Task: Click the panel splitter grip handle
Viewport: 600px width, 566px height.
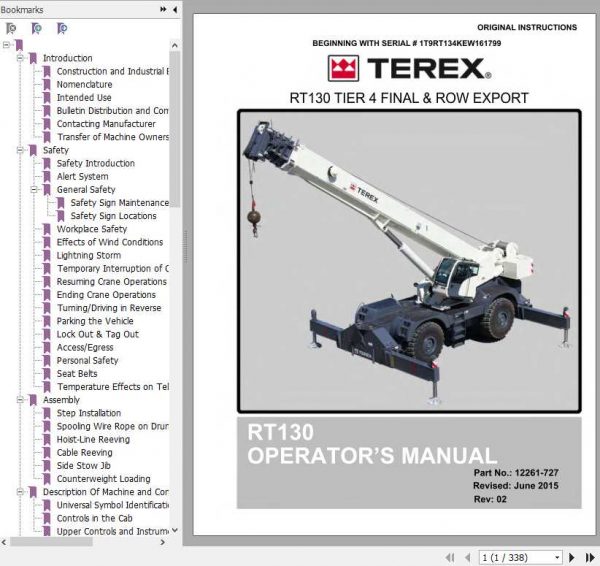Action: click(186, 247)
